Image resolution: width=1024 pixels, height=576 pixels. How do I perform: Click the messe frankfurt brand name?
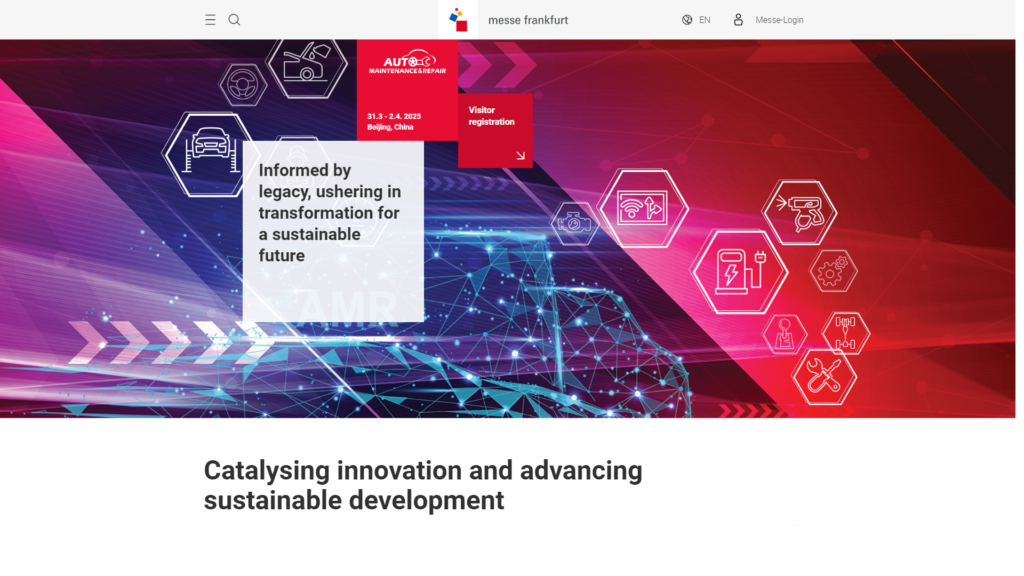tap(528, 20)
